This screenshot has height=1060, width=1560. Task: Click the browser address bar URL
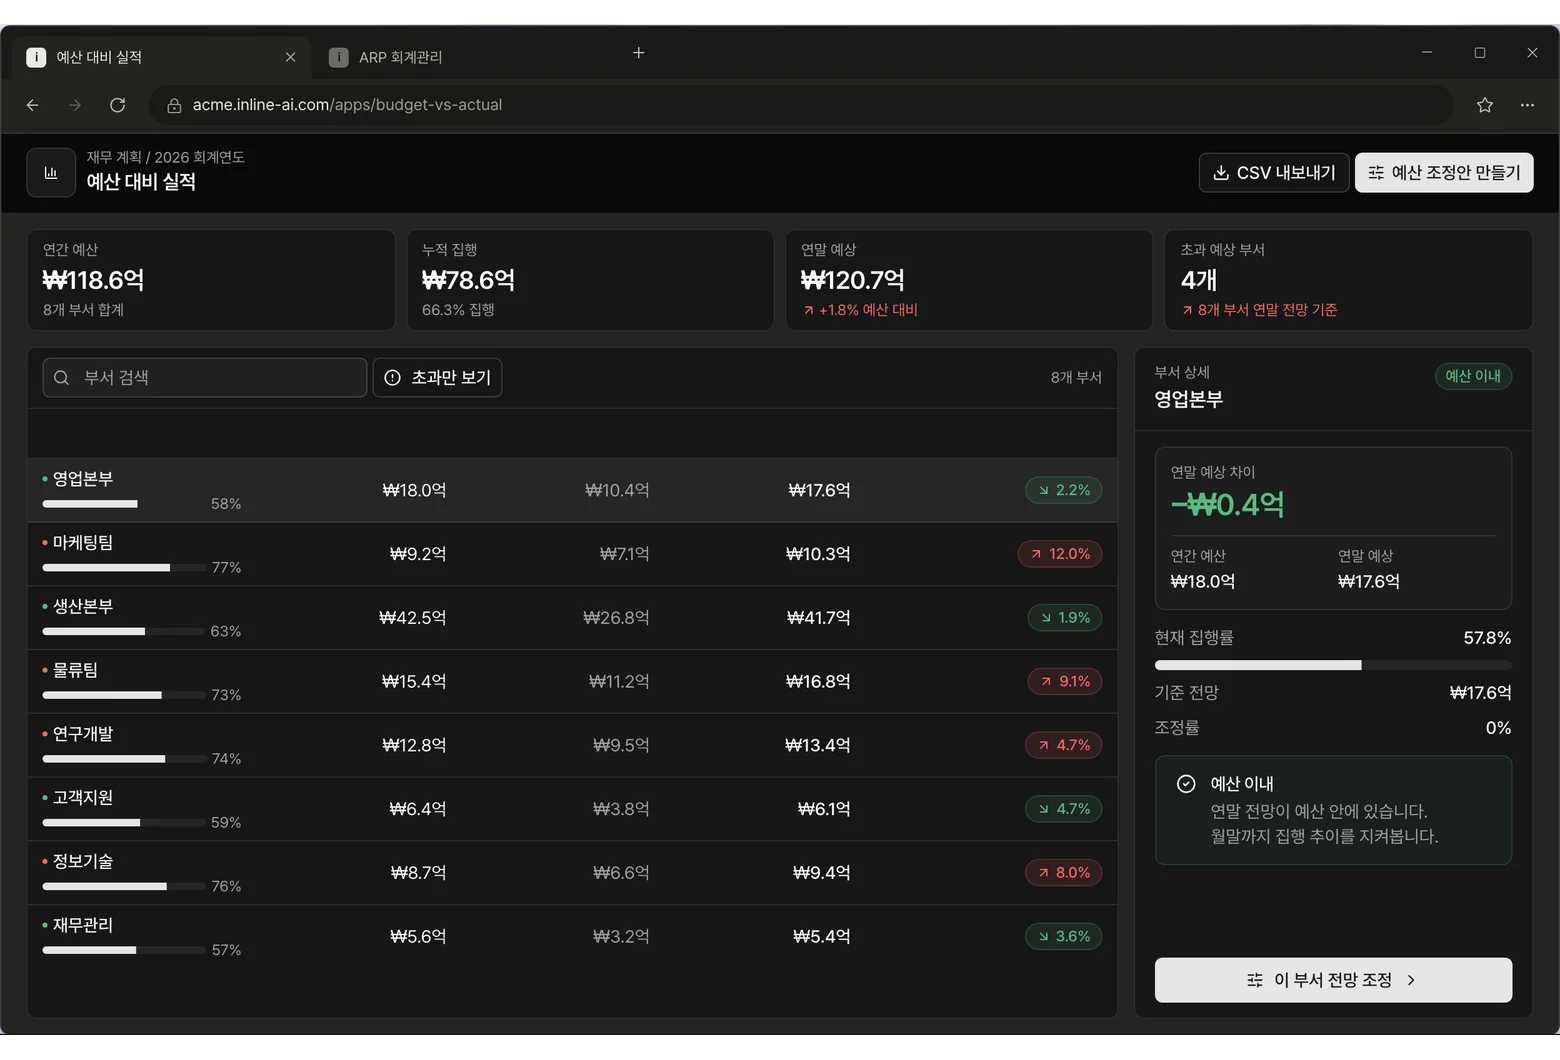pyautogui.click(x=347, y=105)
